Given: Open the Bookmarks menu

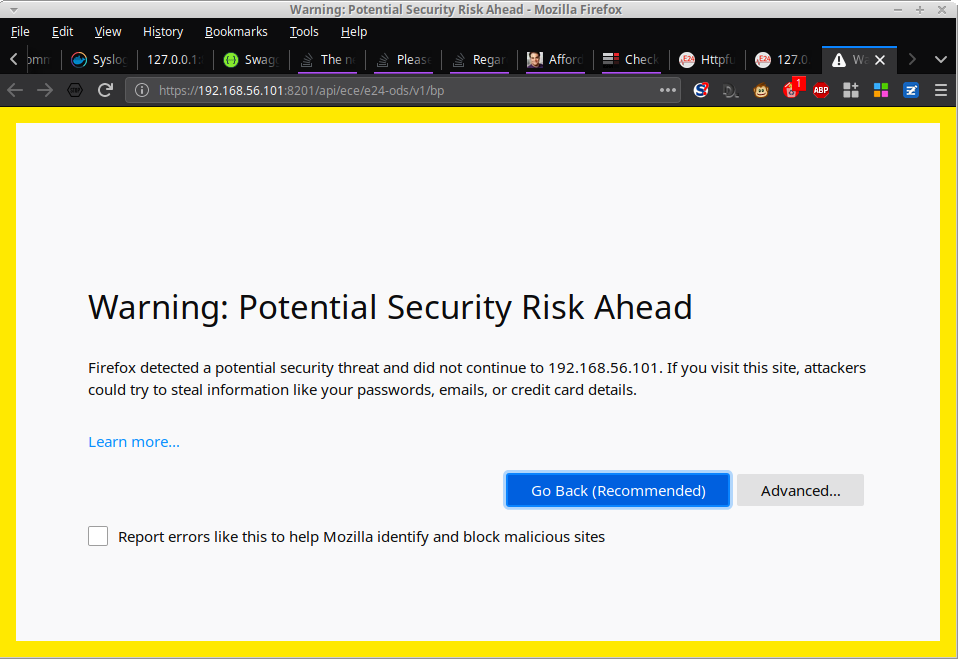Looking at the screenshot, I should click(x=236, y=32).
